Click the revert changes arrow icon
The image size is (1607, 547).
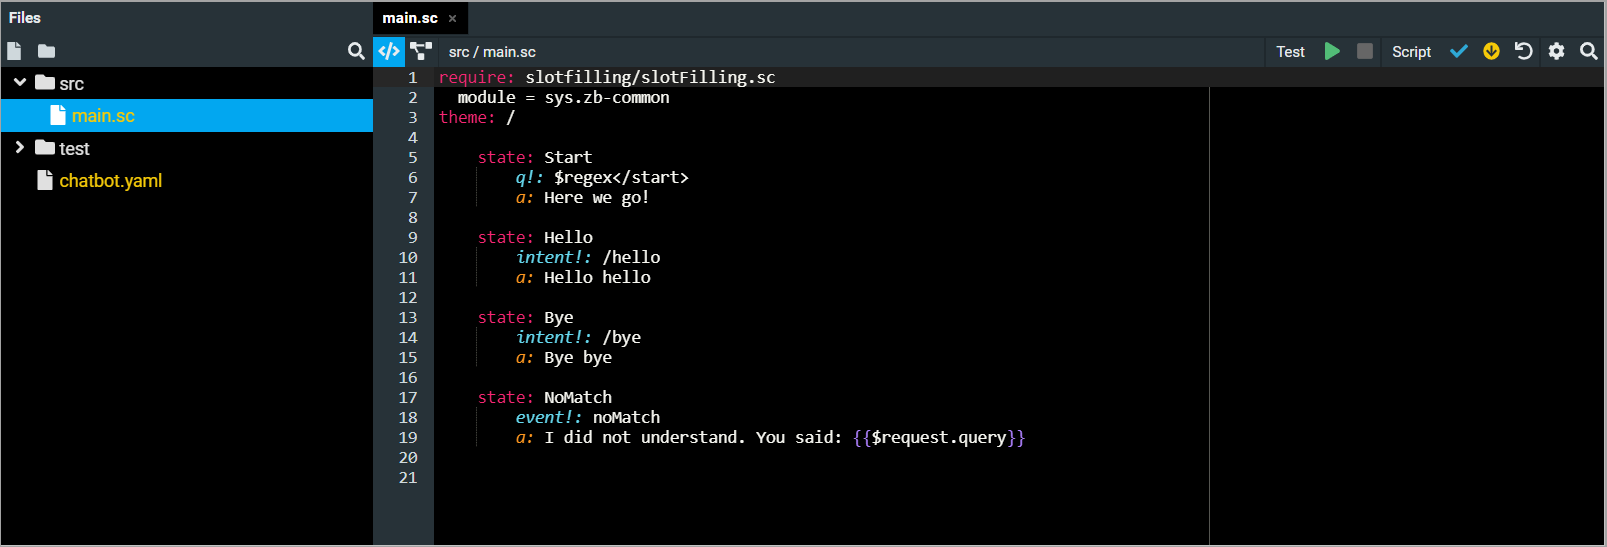pos(1524,51)
